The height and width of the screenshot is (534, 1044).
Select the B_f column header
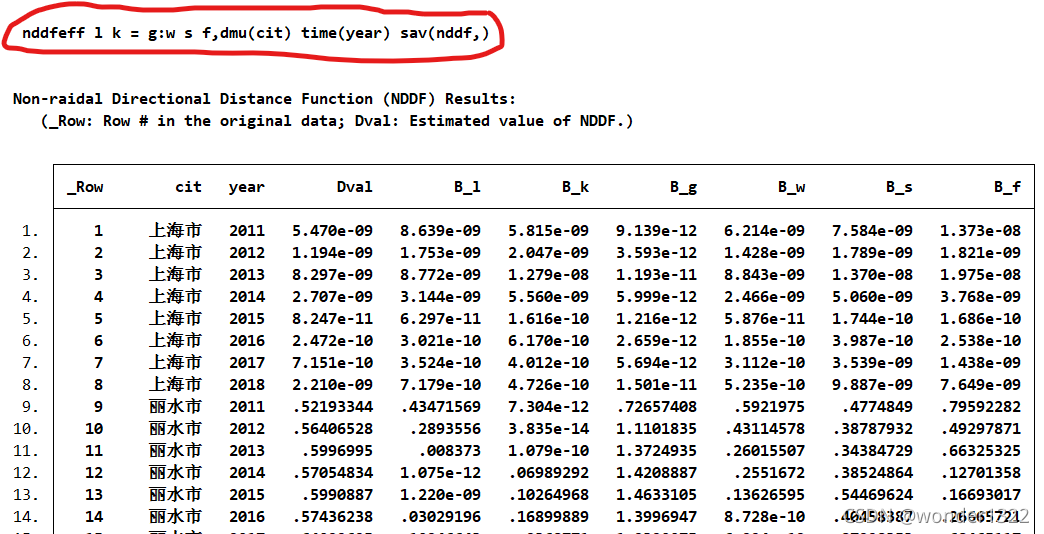pyautogui.click(x=1007, y=187)
